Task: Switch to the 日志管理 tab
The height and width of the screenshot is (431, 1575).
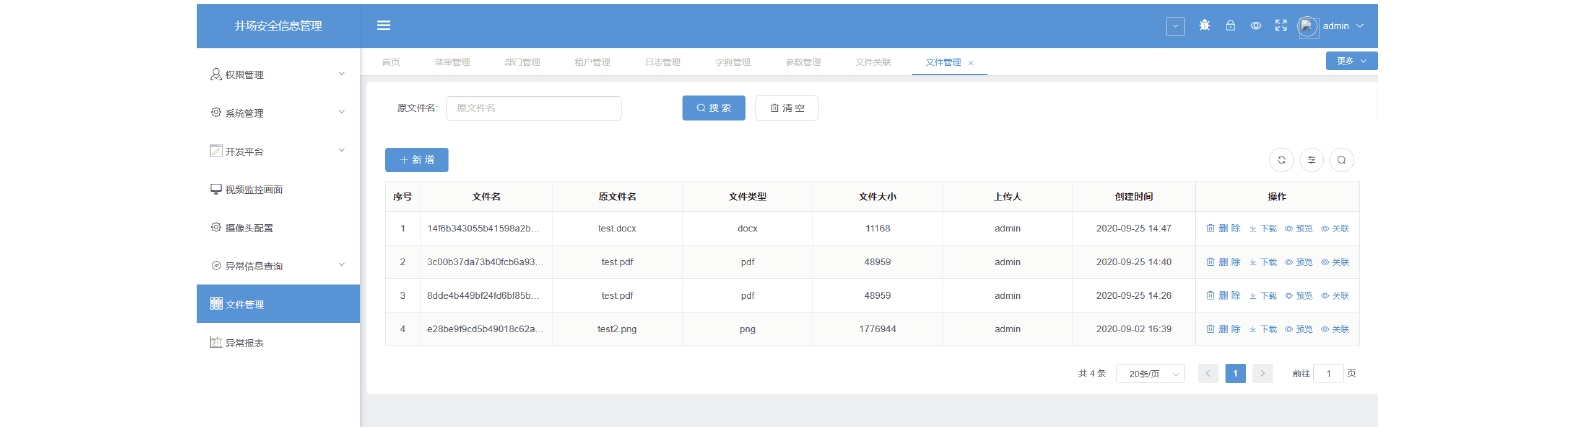Action: coord(662,62)
